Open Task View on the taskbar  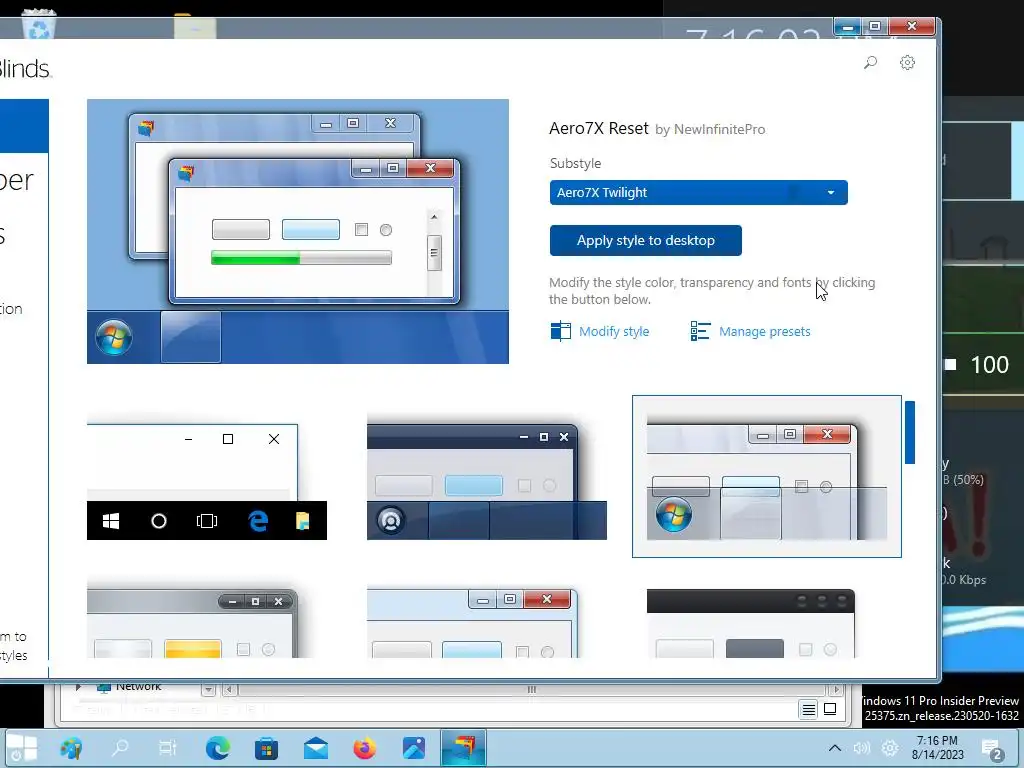168,748
